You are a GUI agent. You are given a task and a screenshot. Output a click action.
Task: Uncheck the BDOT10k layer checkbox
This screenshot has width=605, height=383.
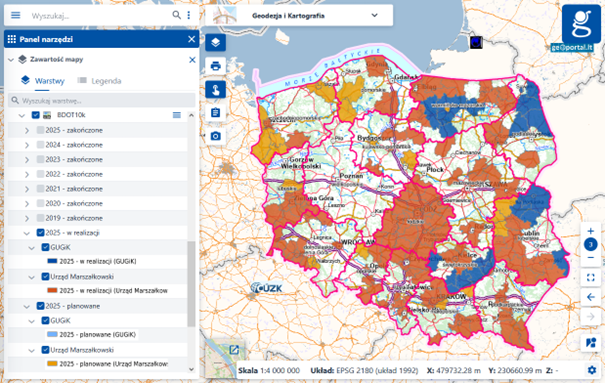pos(35,115)
